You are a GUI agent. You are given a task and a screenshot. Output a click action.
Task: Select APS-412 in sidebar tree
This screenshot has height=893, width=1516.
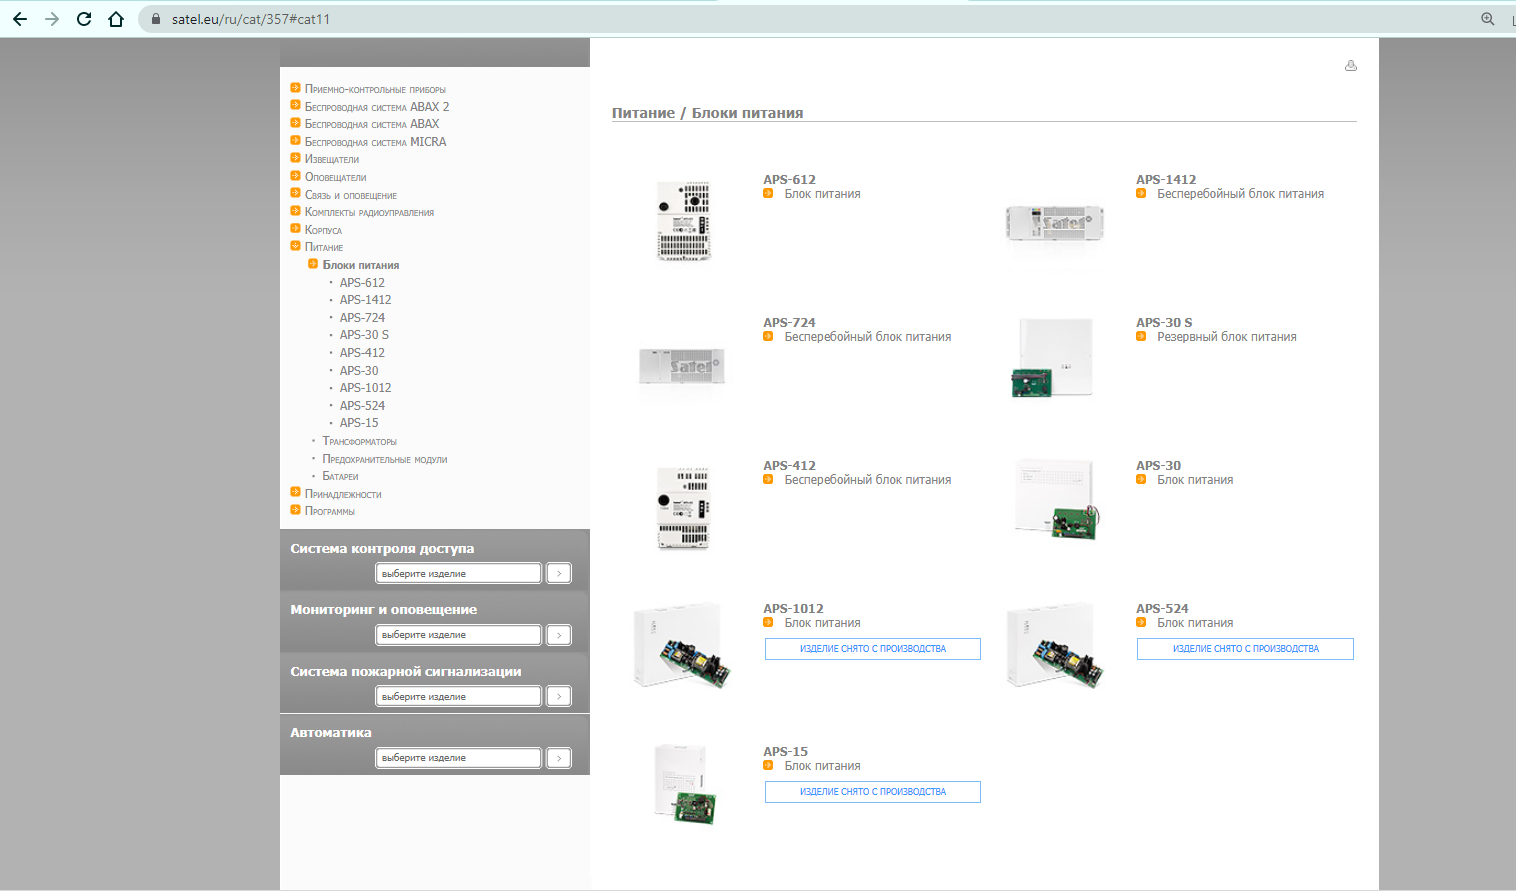362,353
